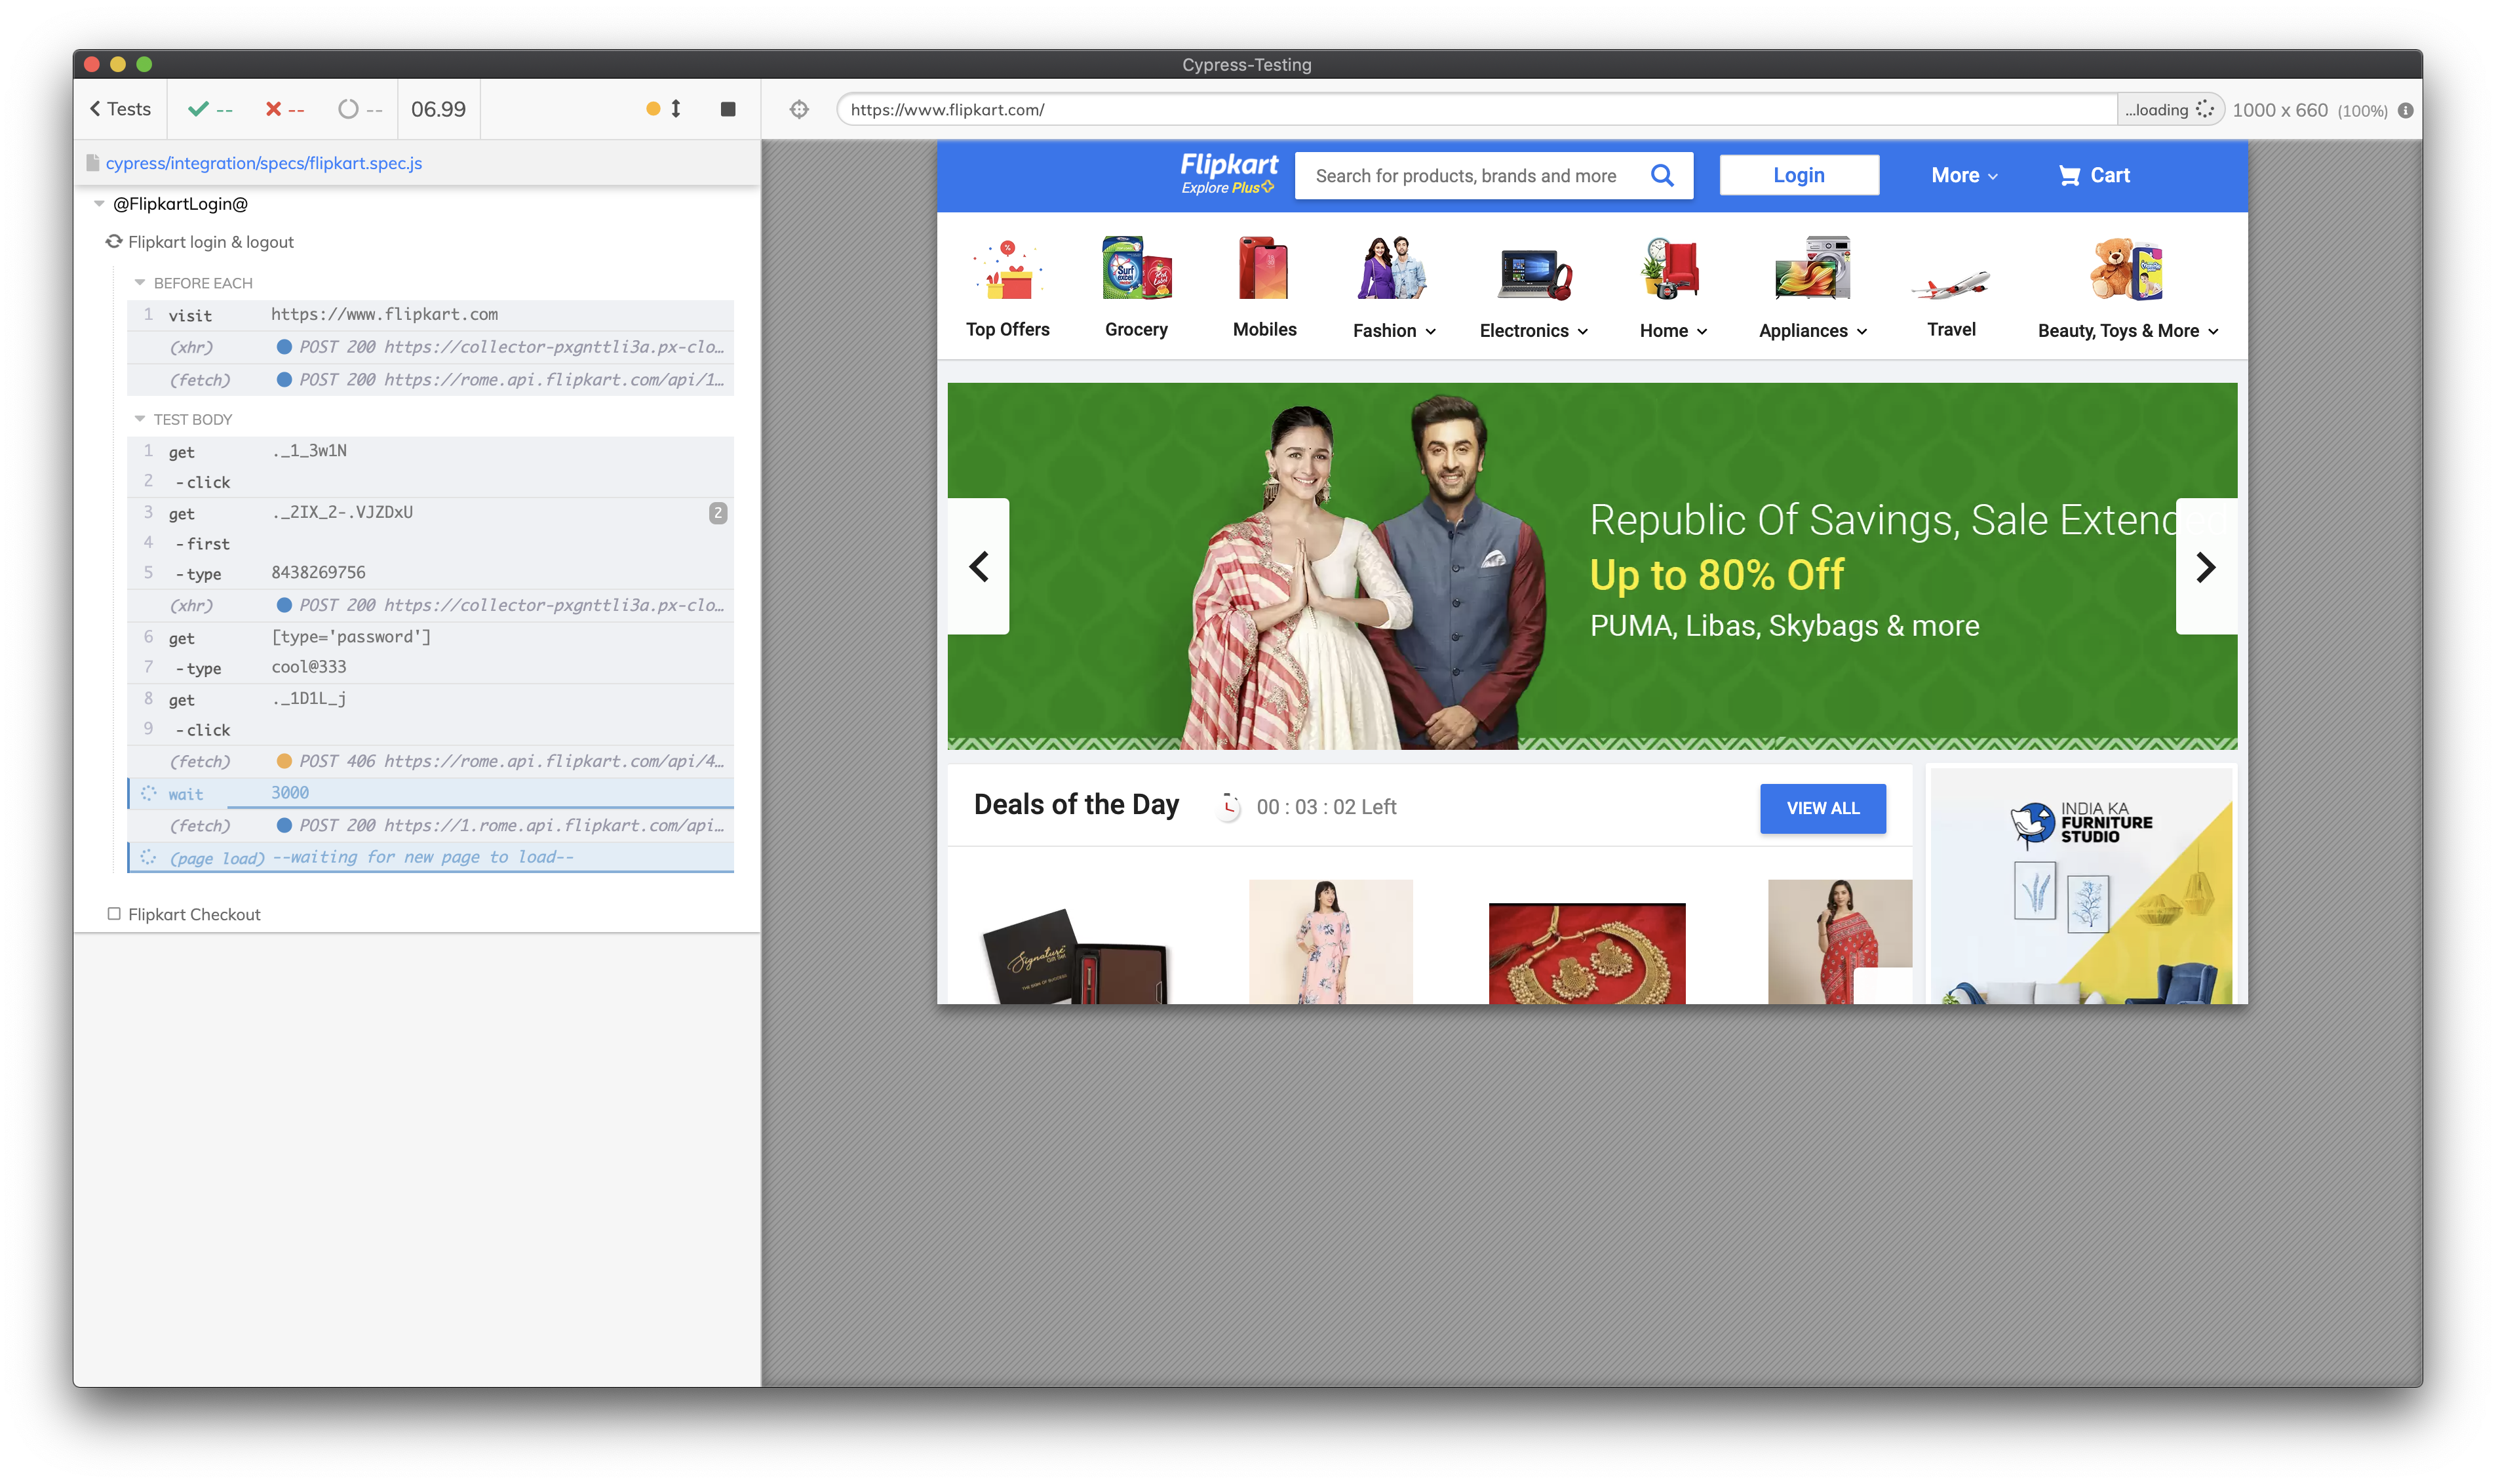Click the Flipkart login & logout test
2496x1484 pixels.
coord(211,242)
